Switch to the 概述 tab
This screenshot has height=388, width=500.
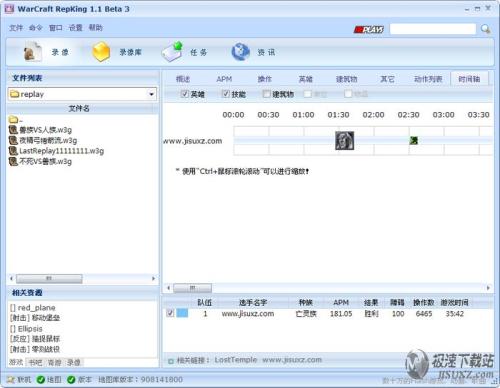coord(183,79)
